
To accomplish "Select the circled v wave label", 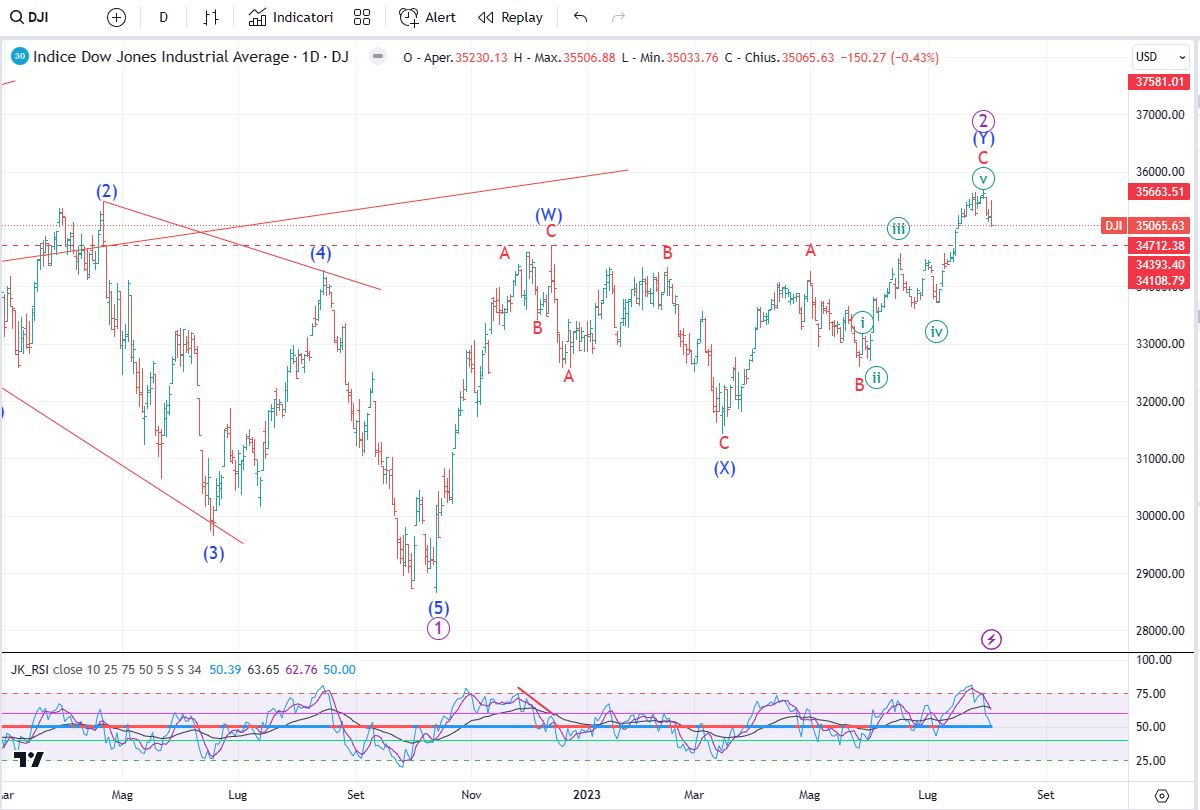I will 983,179.
